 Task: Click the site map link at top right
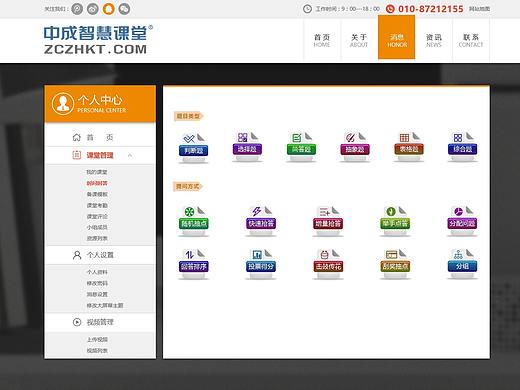479,9
